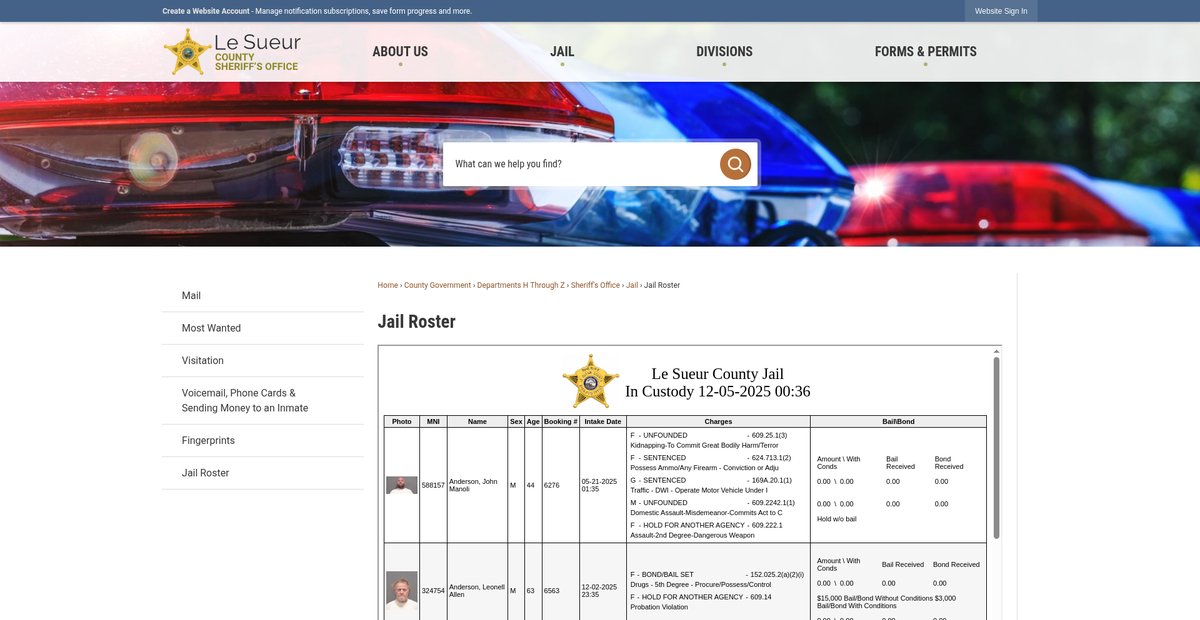The width and height of the screenshot is (1200, 620).
Task: Click the 'Probation Violation' charge text
Action: point(661,607)
